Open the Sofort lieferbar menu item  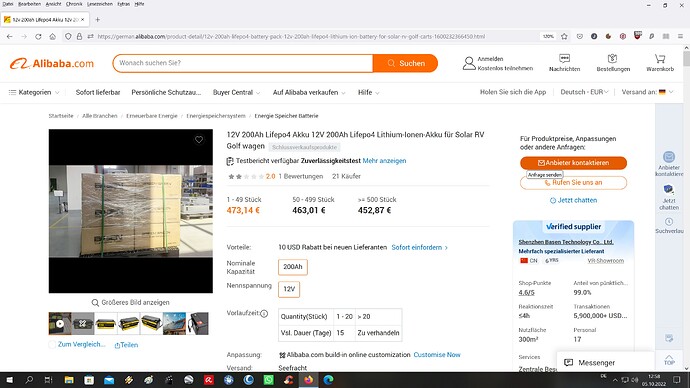pyautogui.click(x=98, y=92)
